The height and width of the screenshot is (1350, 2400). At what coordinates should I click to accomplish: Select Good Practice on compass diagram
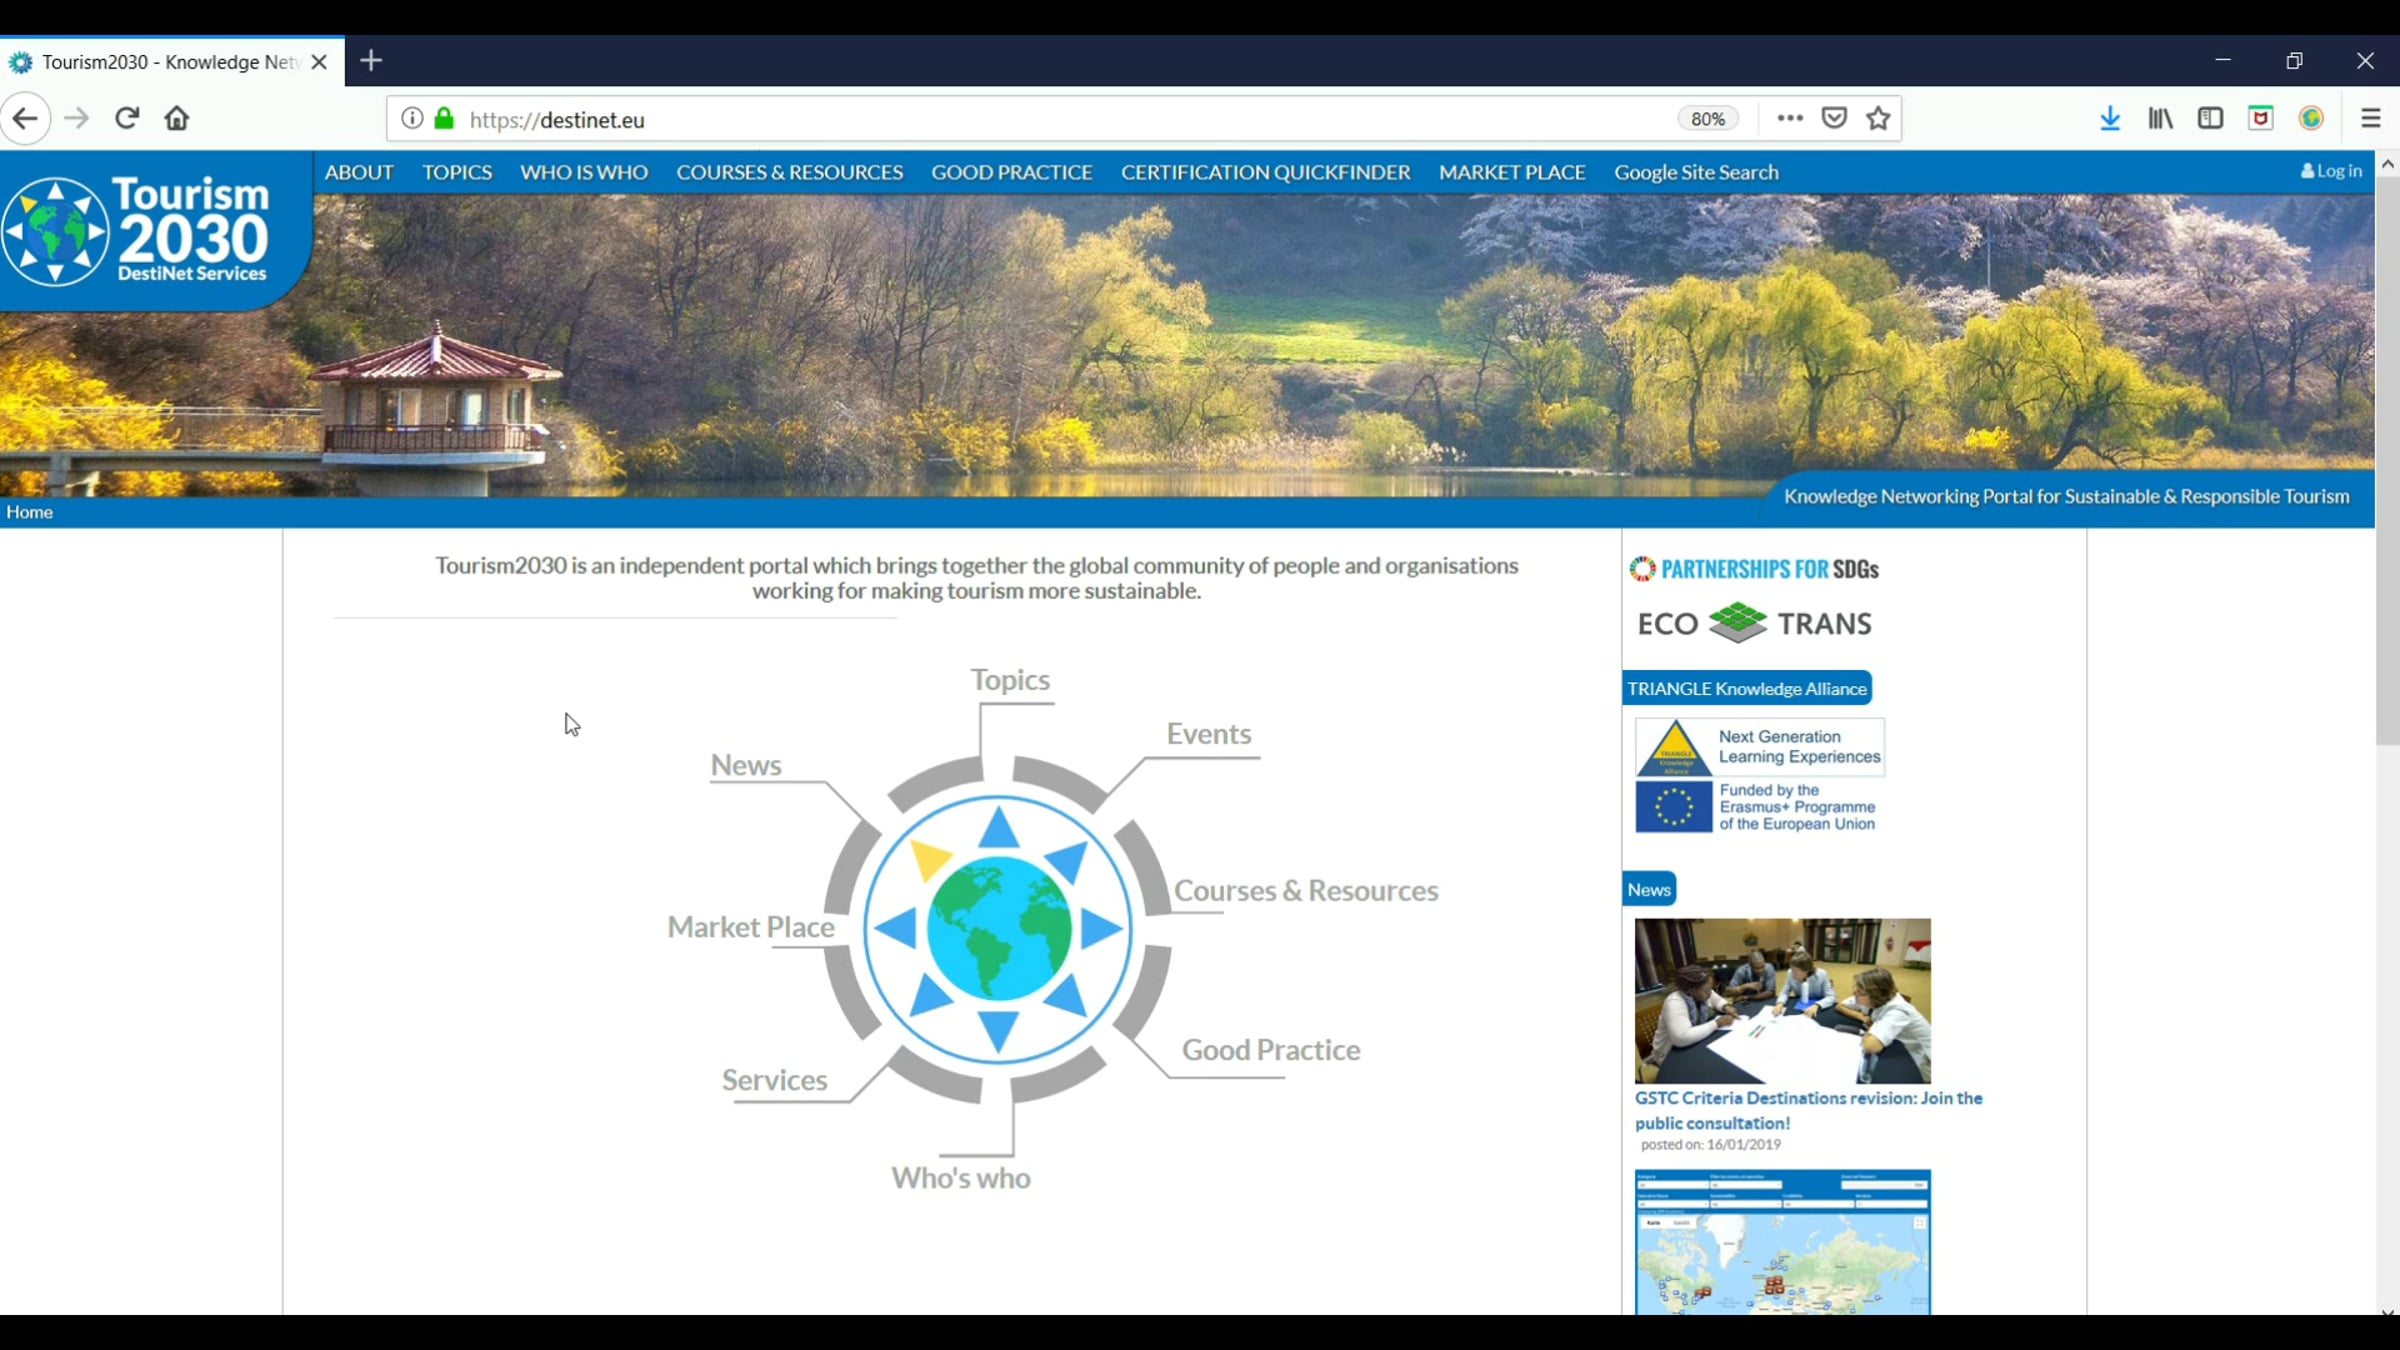coord(1271,1050)
